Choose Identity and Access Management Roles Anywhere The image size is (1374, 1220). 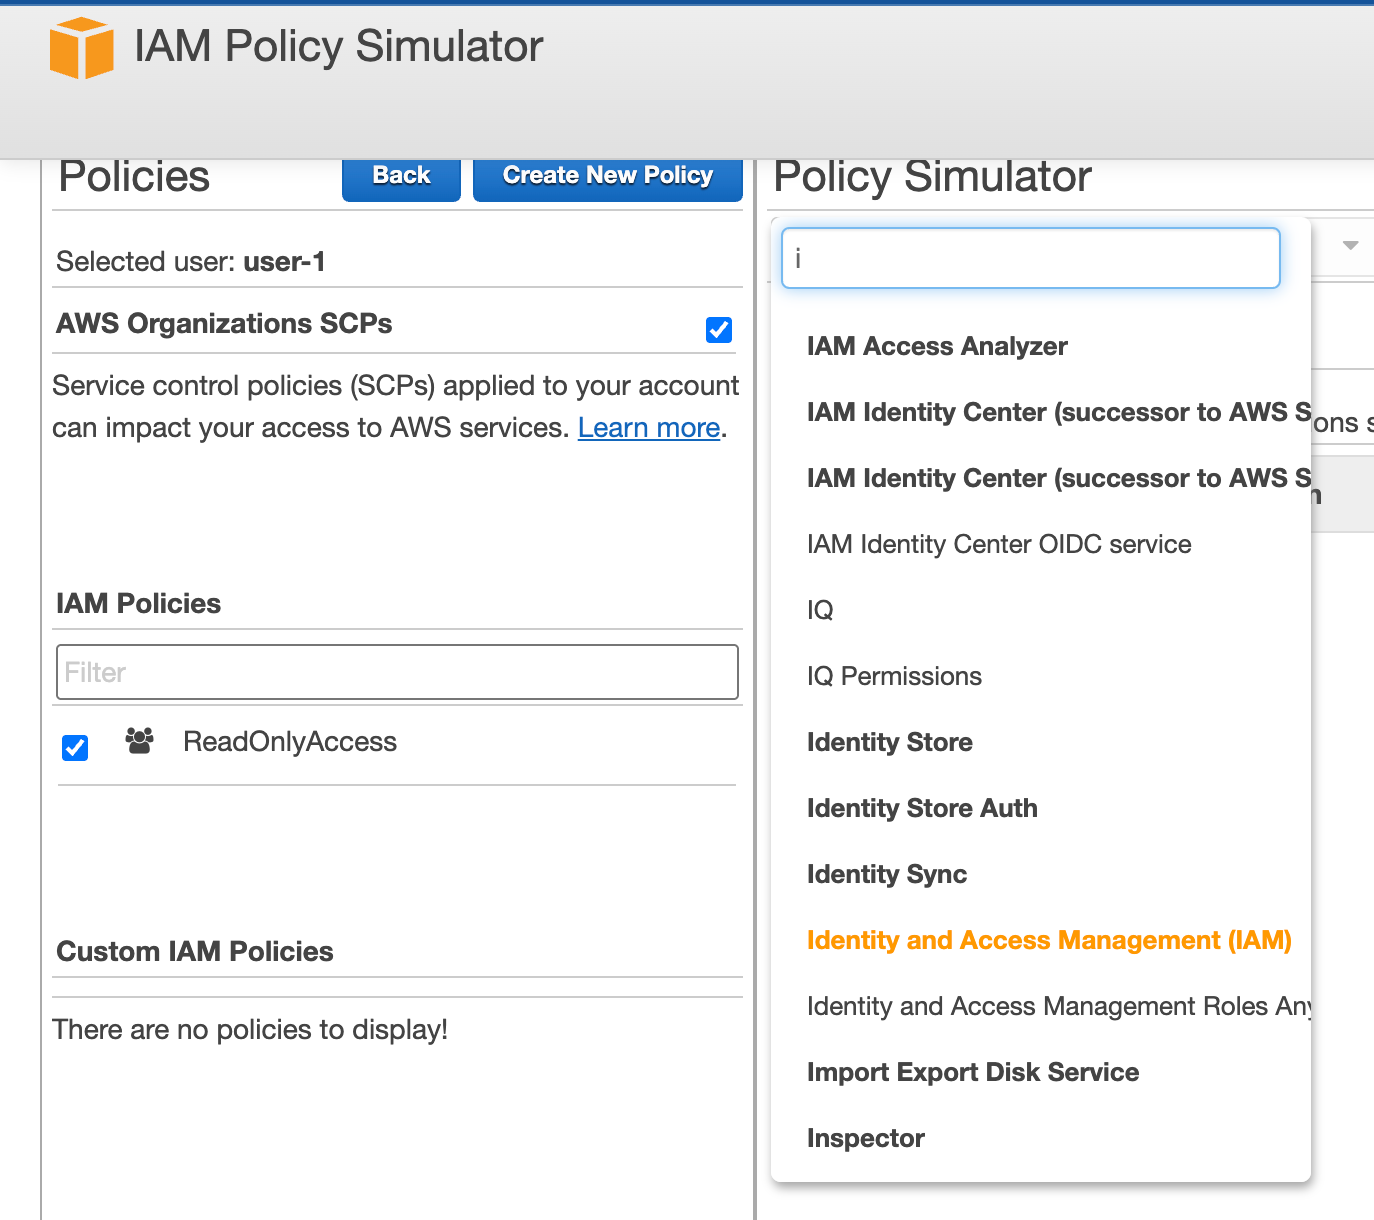1059,1006
